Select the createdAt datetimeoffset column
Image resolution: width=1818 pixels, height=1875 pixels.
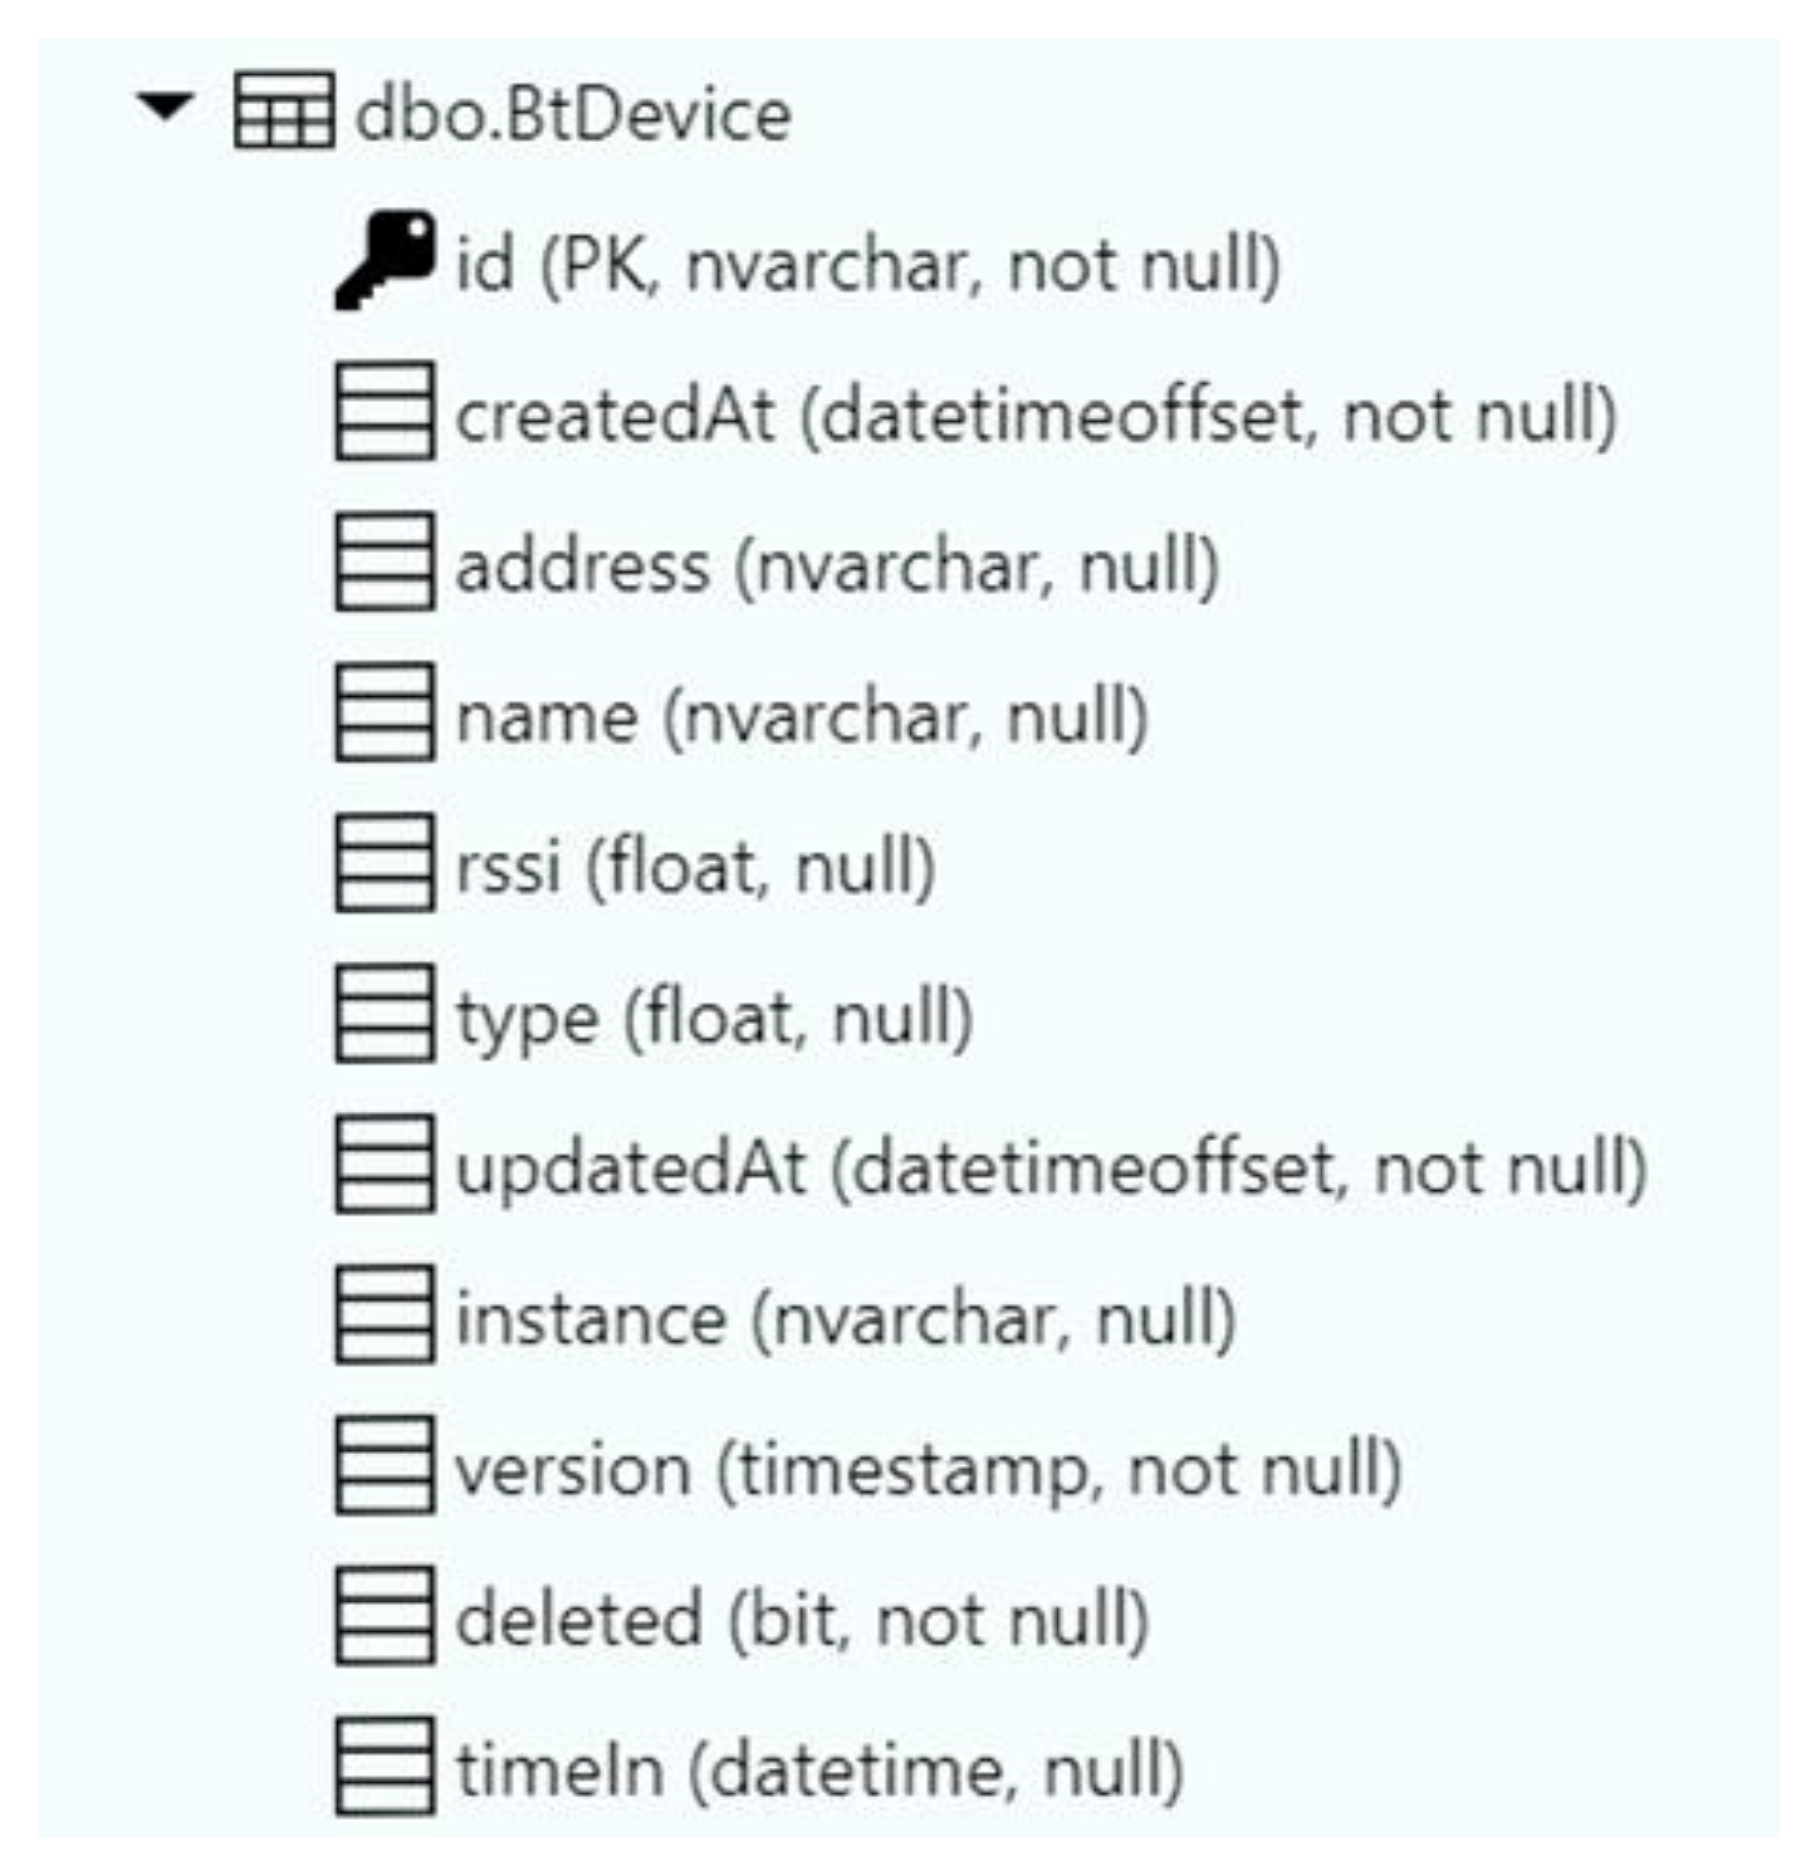[x=1035, y=415]
